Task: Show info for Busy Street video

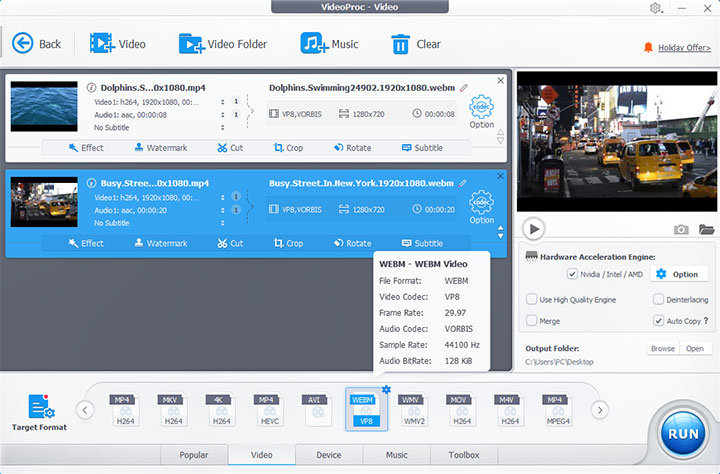Action: [91, 183]
